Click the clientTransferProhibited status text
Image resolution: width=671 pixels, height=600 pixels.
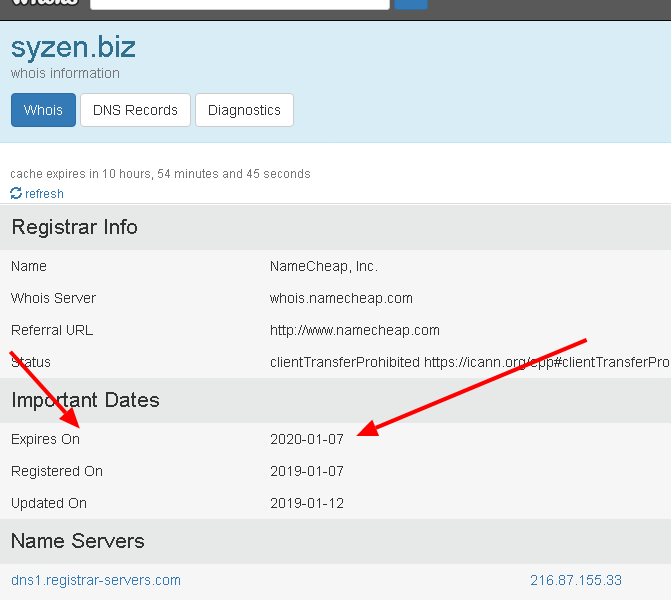[344, 362]
